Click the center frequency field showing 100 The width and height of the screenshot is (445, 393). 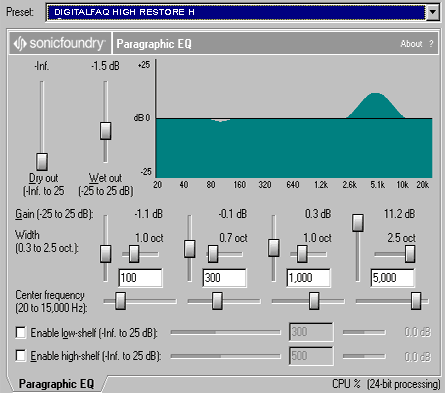click(140, 277)
